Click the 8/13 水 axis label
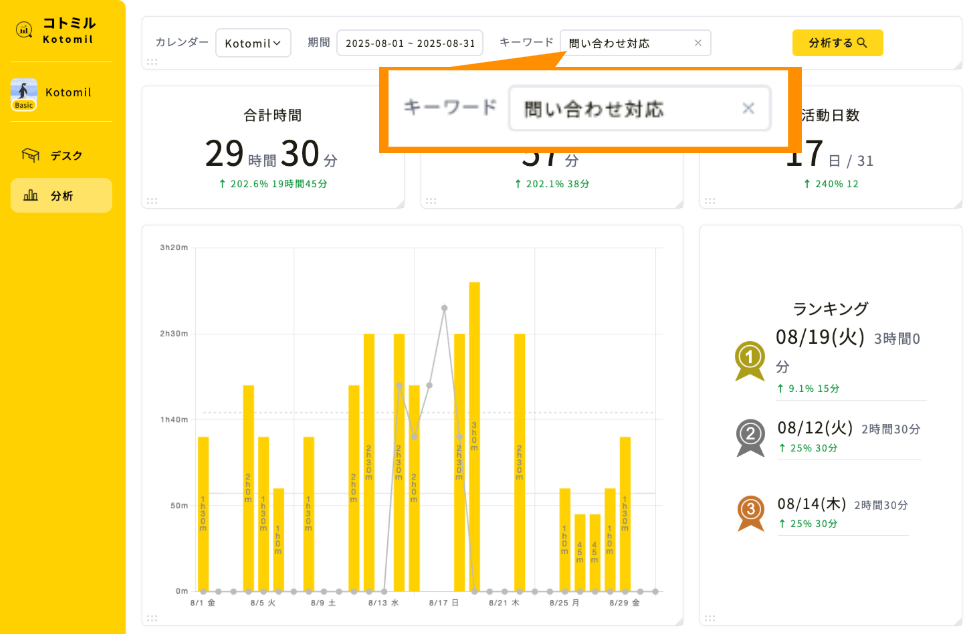976x634 pixels. (x=383, y=603)
